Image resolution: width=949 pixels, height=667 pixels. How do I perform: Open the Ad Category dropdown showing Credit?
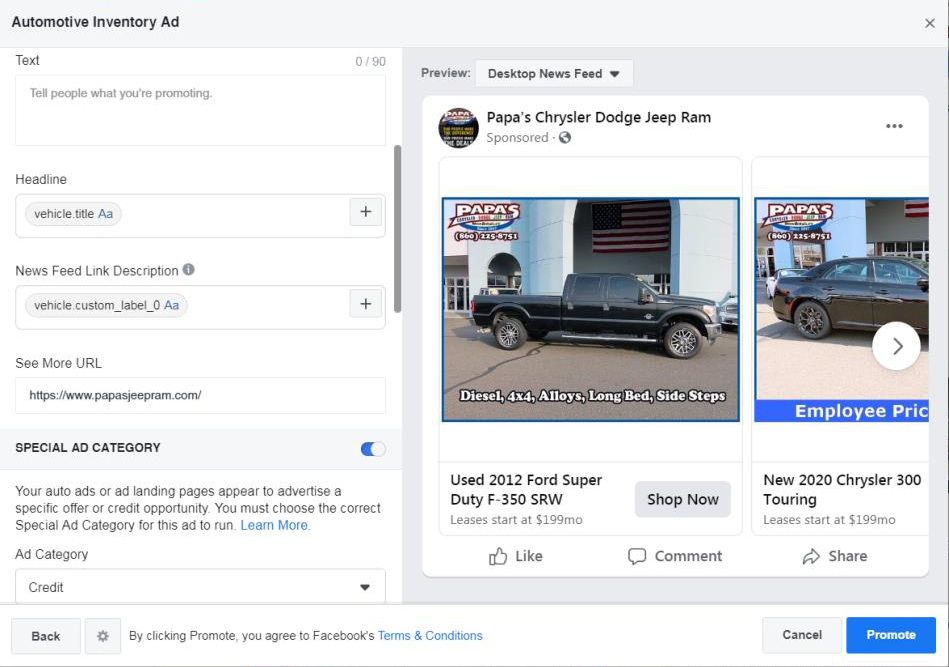pyautogui.click(x=200, y=586)
